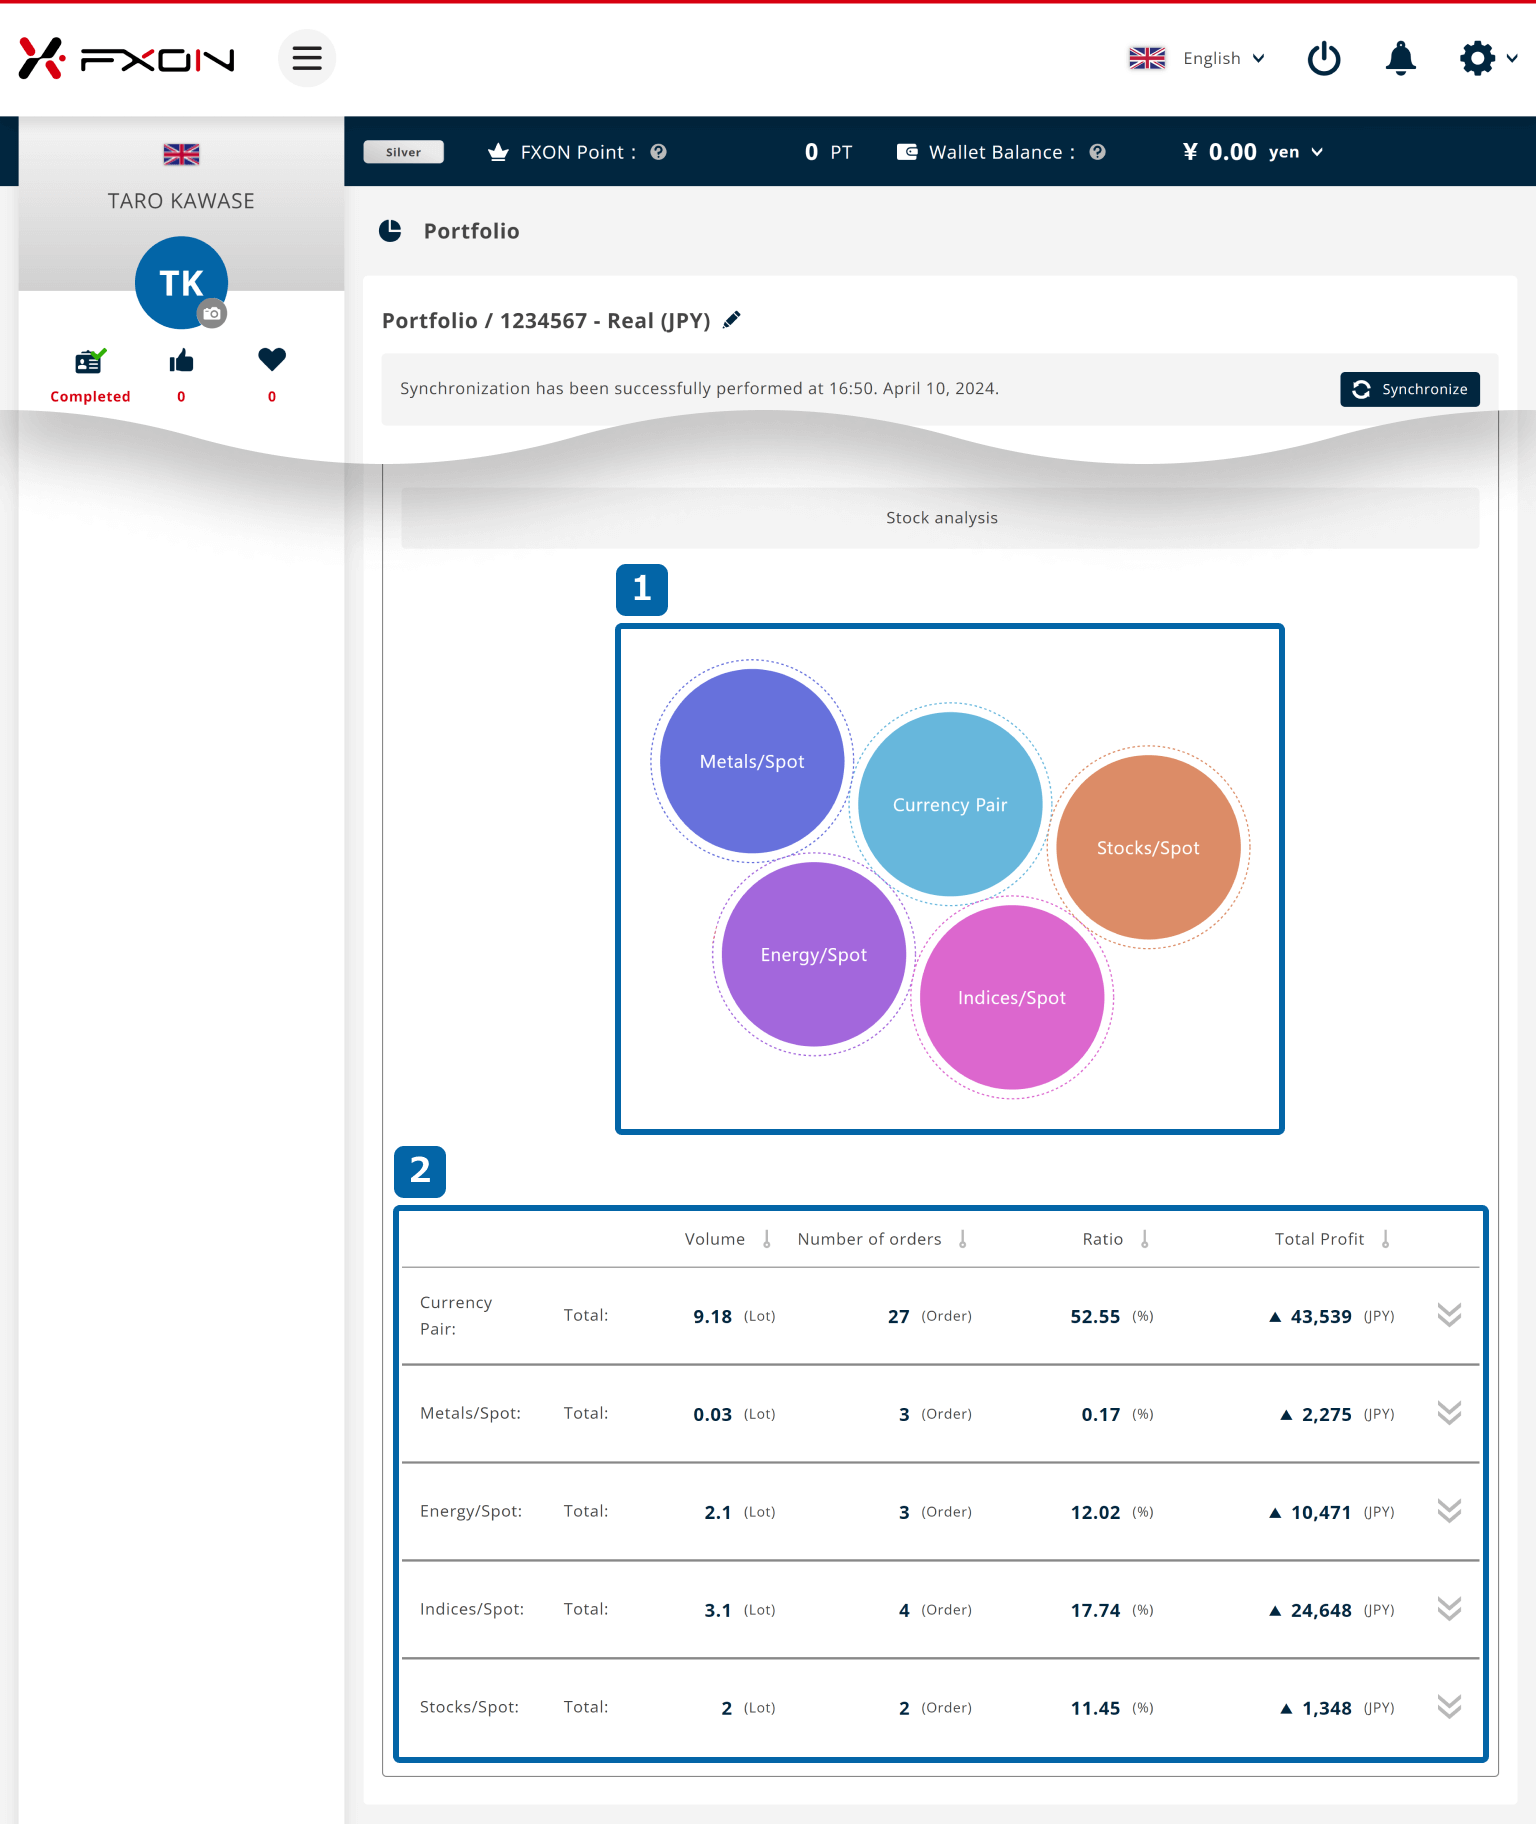
Task: Click the UK flag next to English
Action: [x=1147, y=58]
